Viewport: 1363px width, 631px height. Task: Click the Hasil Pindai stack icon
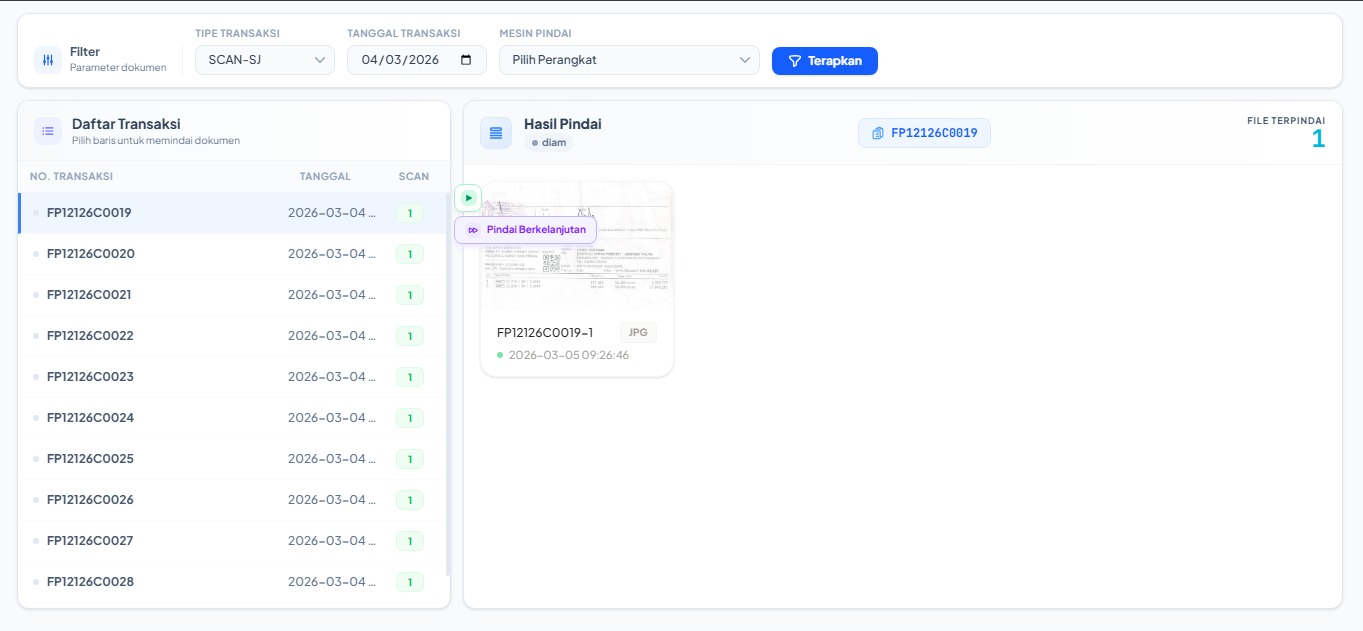496,133
